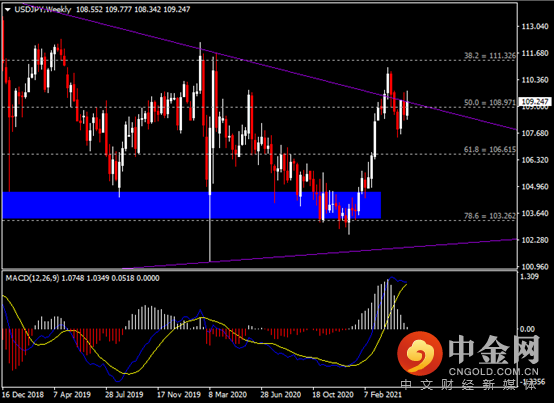Click the CNGOLD swirl logo icon
The image size is (554, 403).
[x=419, y=353]
